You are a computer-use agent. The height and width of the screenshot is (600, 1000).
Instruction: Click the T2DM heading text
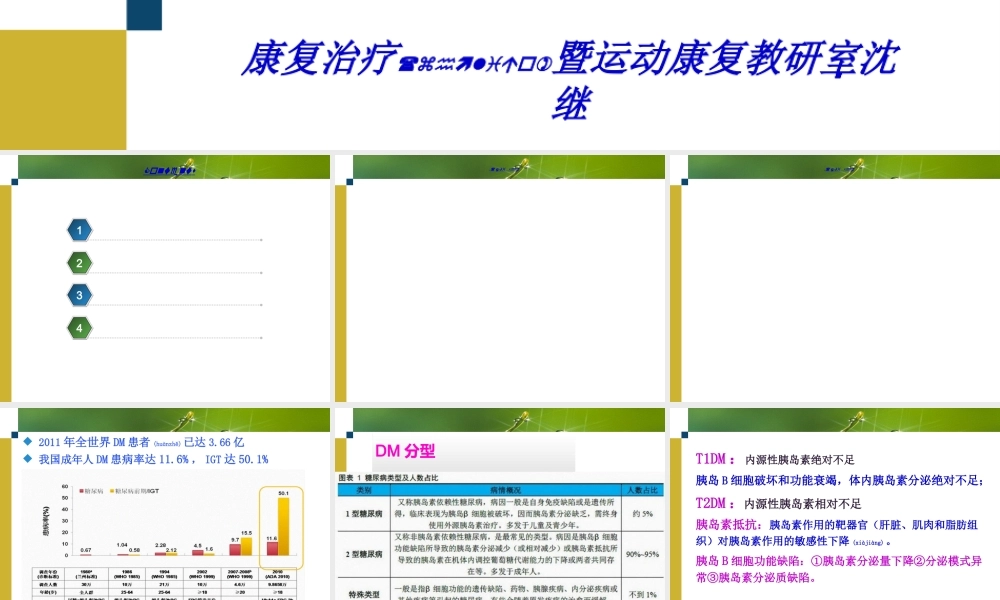tap(713, 504)
